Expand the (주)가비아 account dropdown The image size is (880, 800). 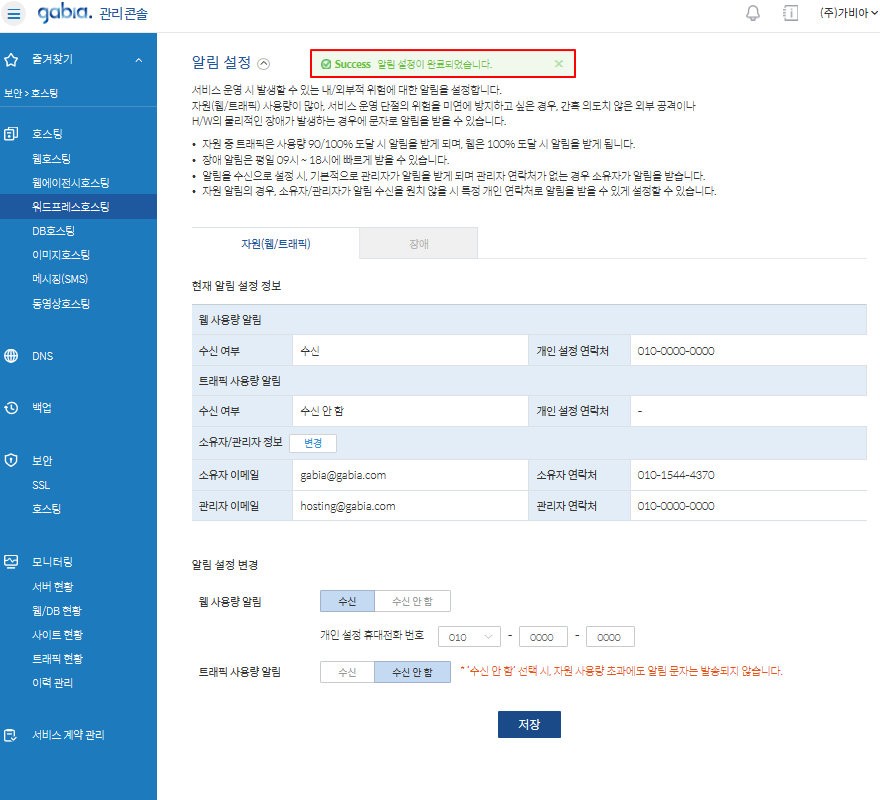click(846, 13)
